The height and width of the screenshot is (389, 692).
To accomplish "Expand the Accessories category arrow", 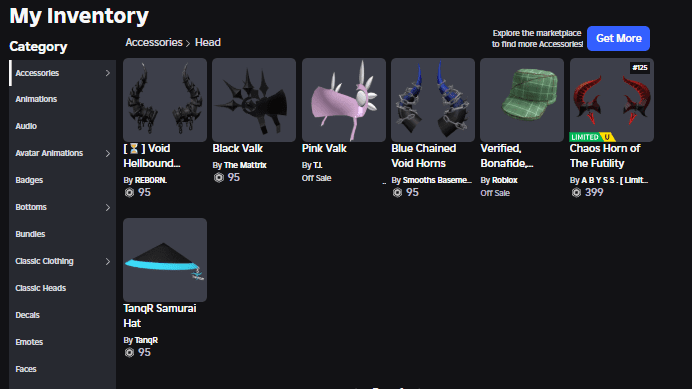I will [108, 73].
